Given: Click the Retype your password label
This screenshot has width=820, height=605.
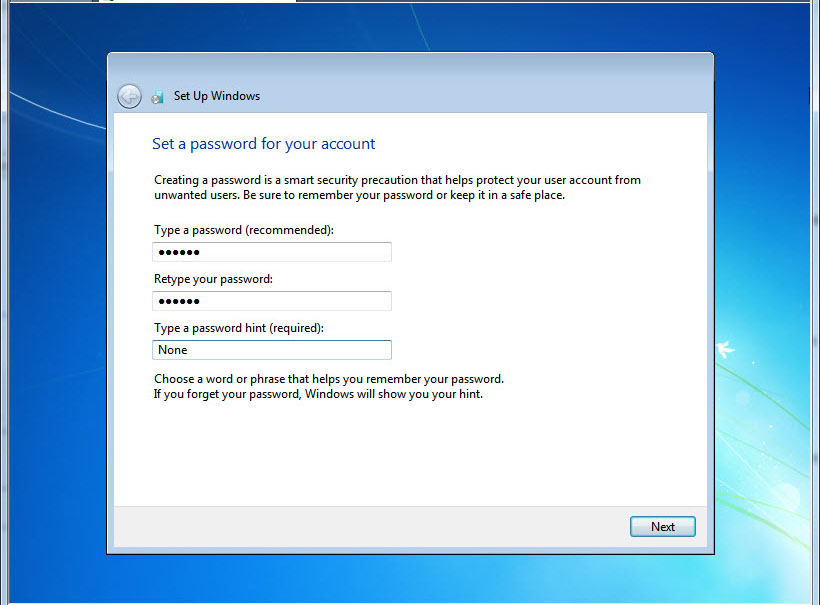Looking at the screenshot, I should [212, 278].
